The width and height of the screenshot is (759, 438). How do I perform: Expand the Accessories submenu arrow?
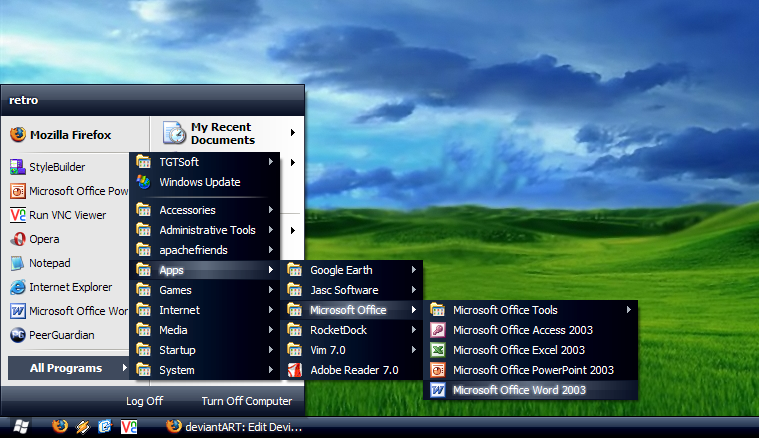pos(271,210)
